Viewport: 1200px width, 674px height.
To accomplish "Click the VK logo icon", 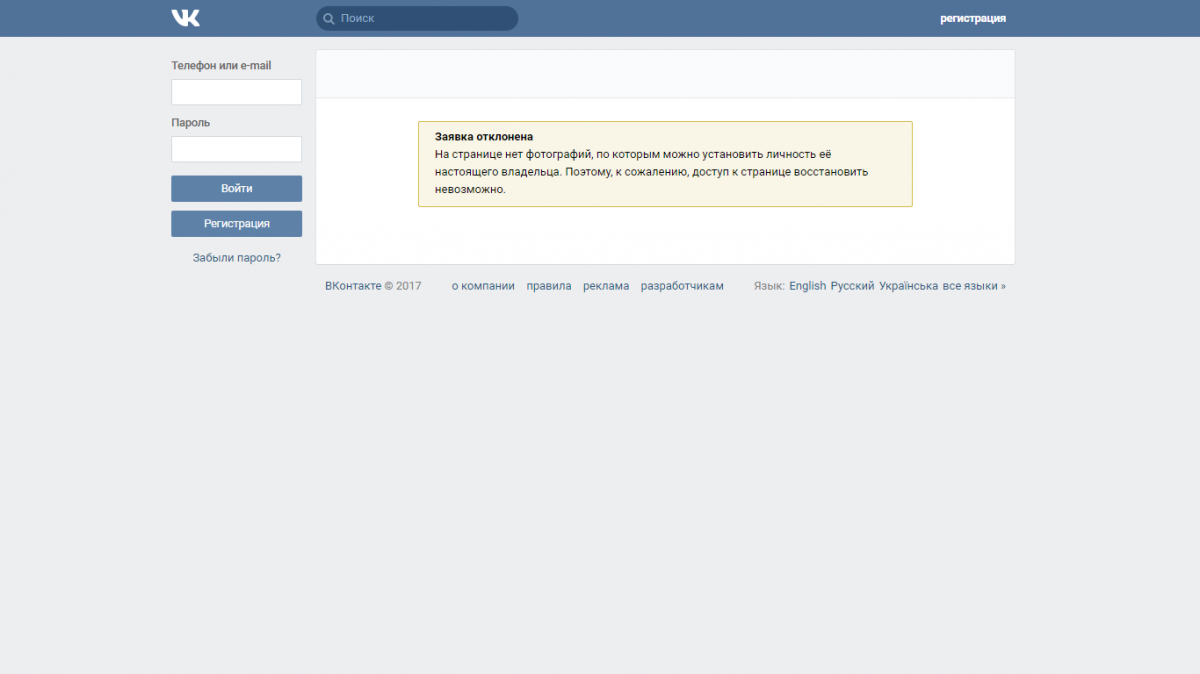I will pos(185,18).
